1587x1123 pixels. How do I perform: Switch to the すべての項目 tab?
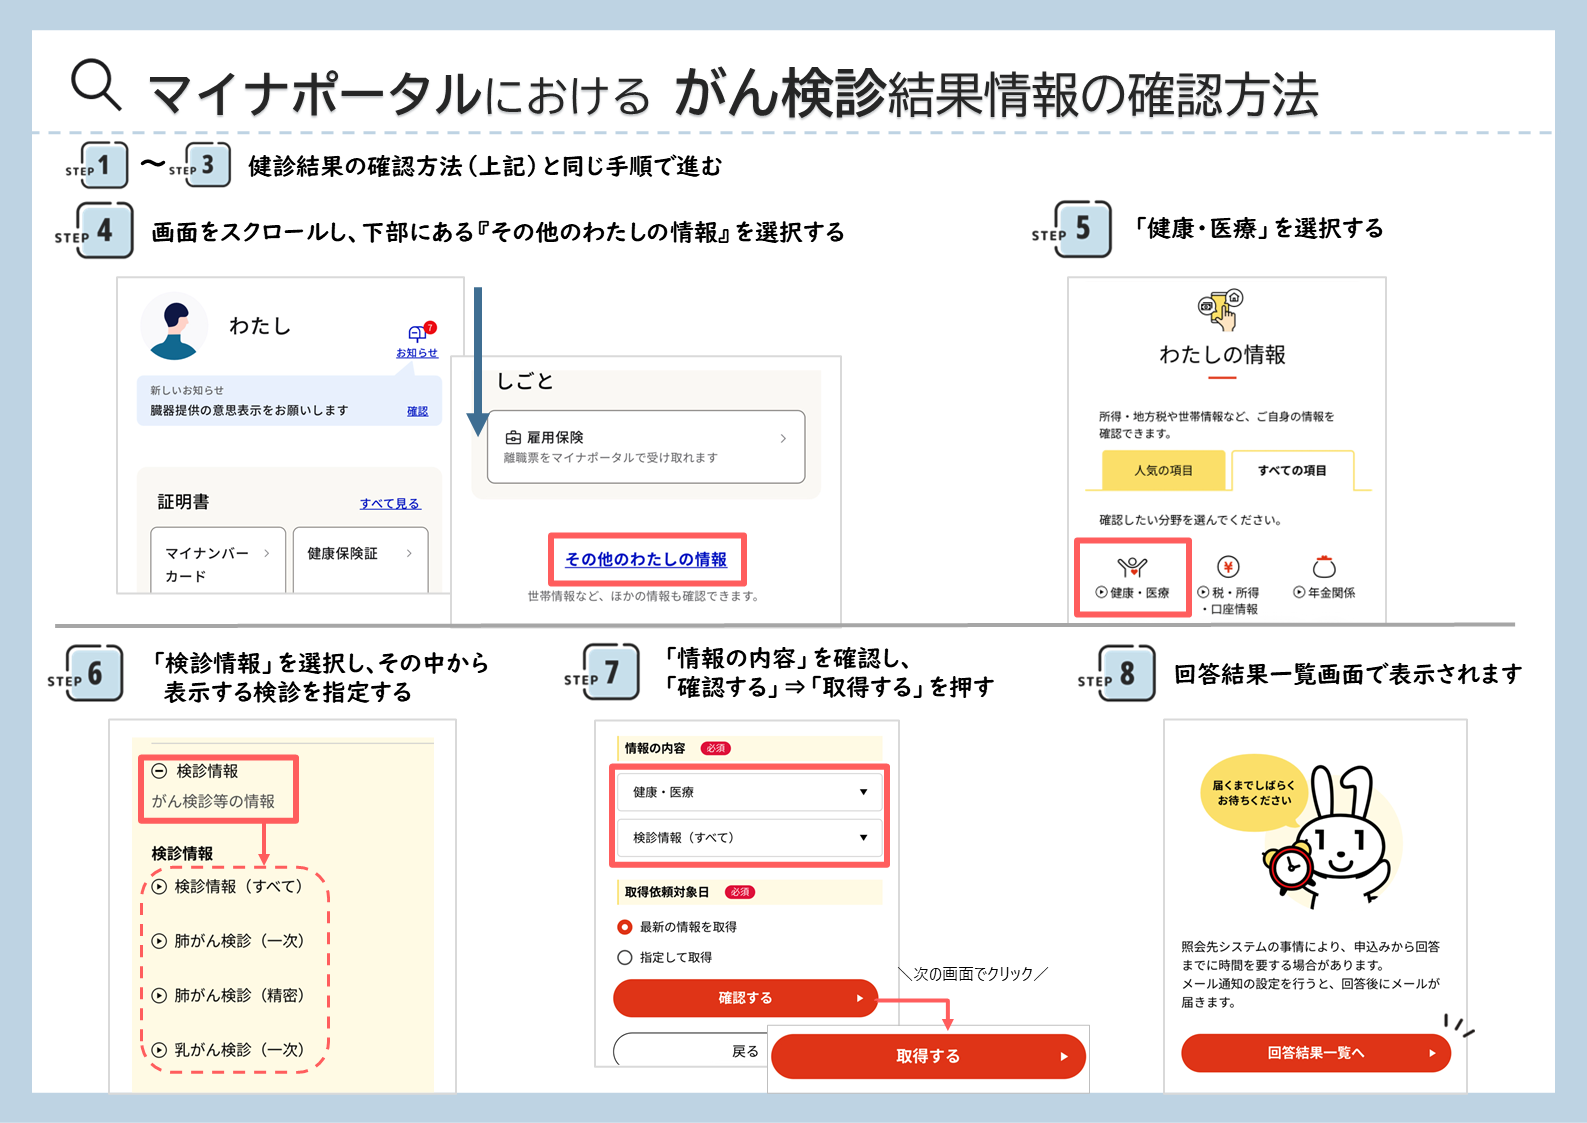[1292, 470]
